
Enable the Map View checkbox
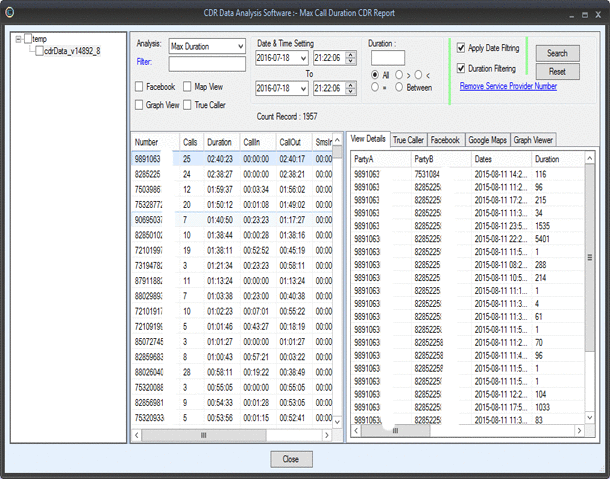click(x=187, y=87)
